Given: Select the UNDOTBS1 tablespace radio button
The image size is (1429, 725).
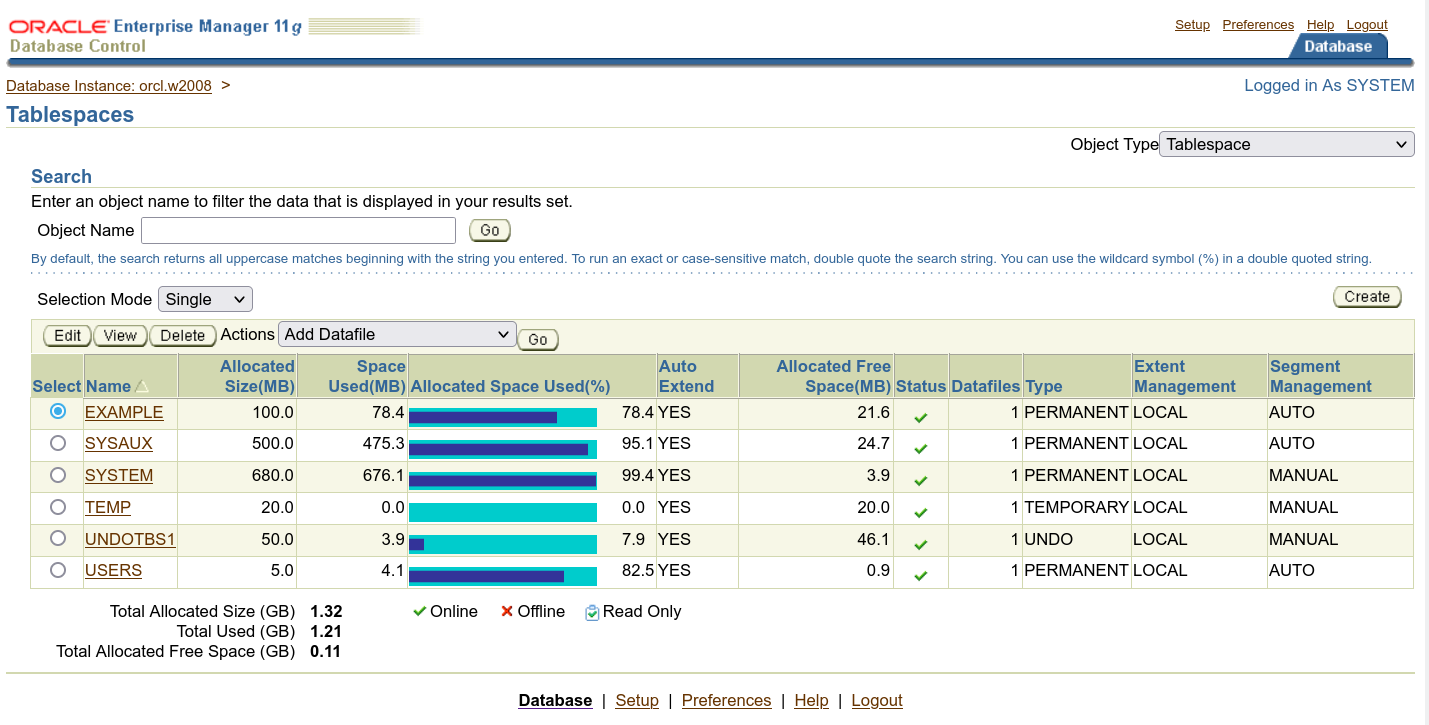Looking at the screenshot, I should pyautogui.click(x=58, y=538).
